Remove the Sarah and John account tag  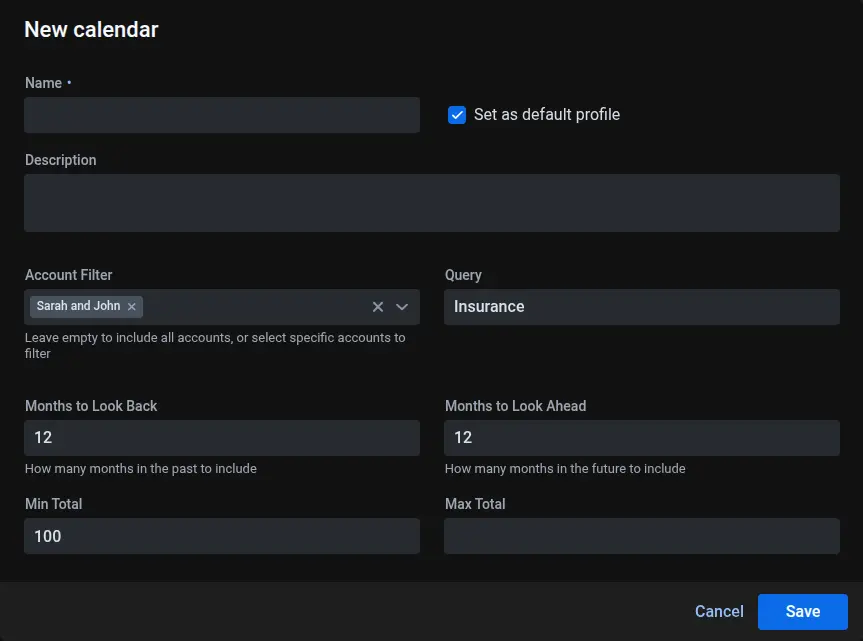tap(131, 307)
